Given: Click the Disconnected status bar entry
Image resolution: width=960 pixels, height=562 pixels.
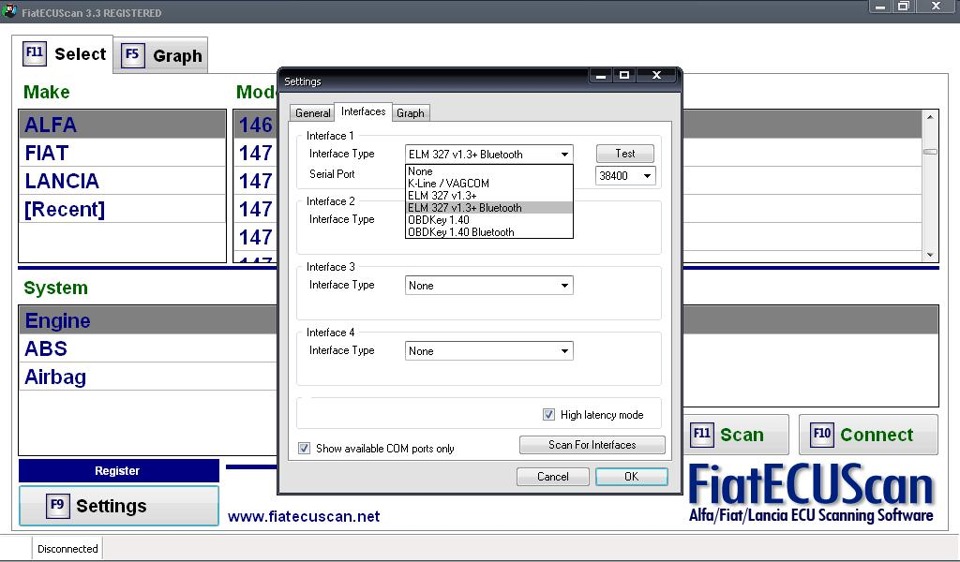Looking at the screenshot, I should 67,549.
